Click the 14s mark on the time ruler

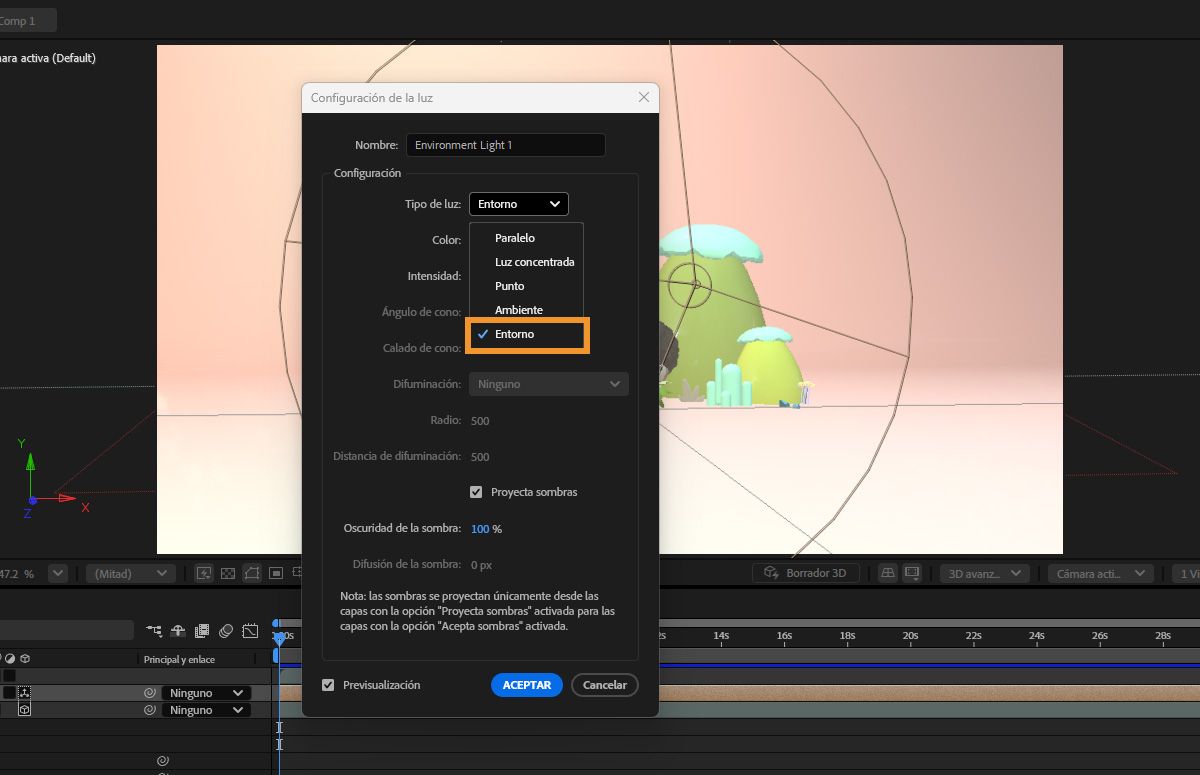coord(721,635)
